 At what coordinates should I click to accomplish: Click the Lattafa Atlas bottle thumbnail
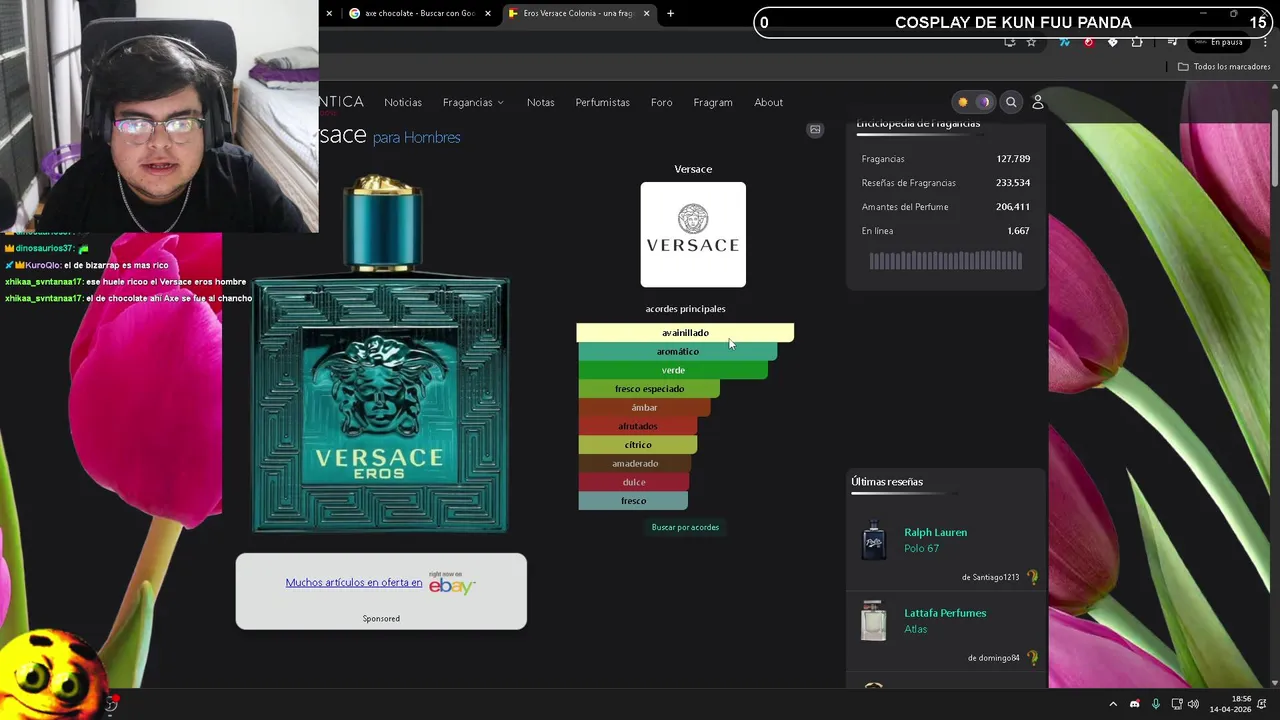tap(874, 621)
